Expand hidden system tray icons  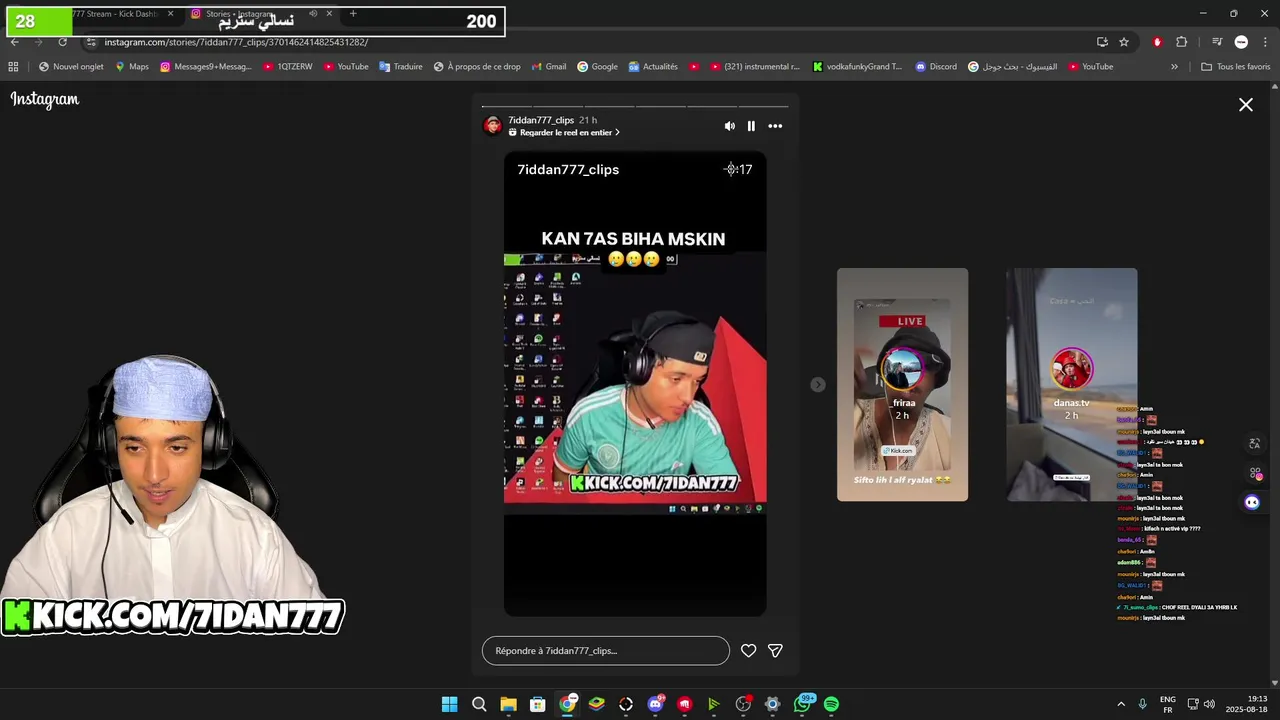(x=1121, y=704)
